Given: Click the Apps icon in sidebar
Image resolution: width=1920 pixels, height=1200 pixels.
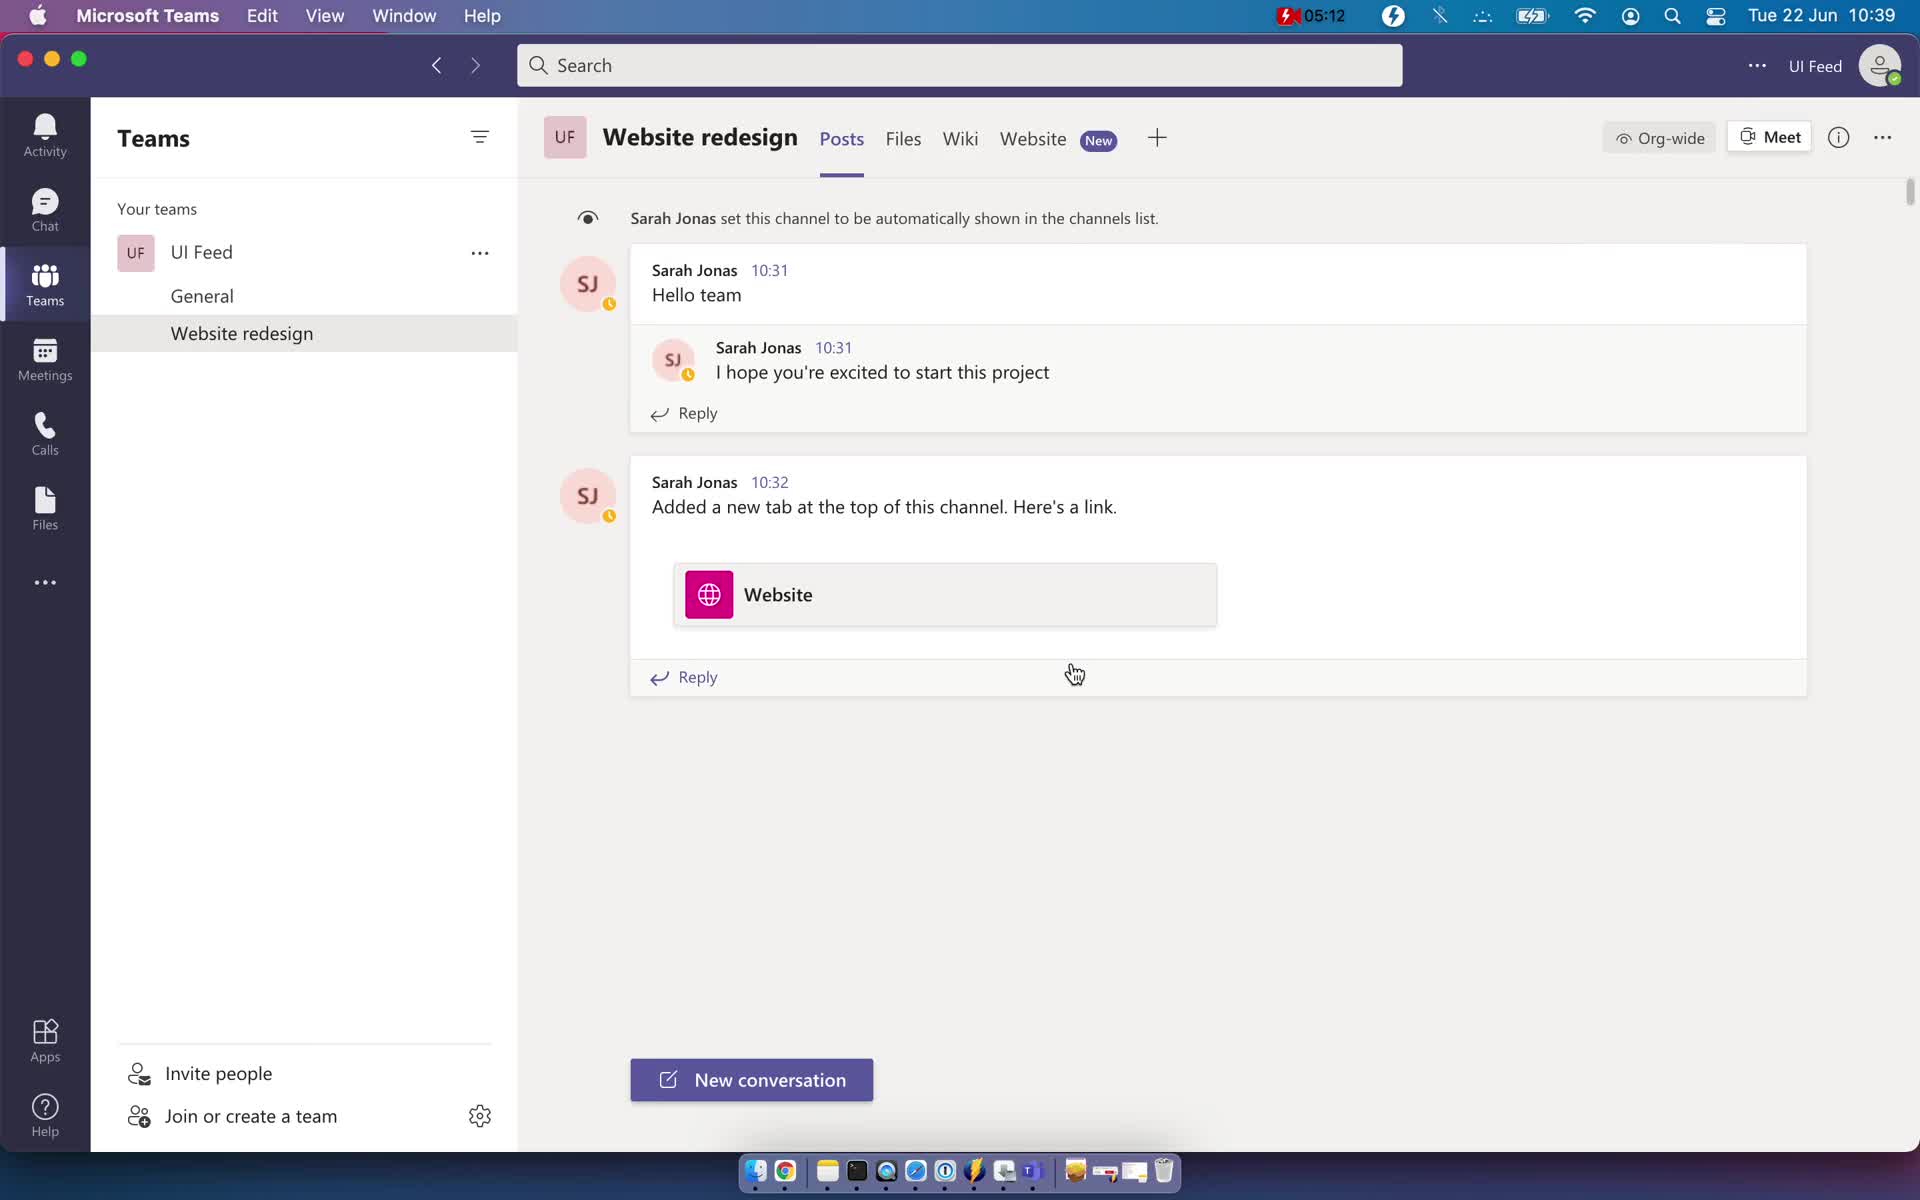Looking at the screenshot, I should pos(44,1040).
